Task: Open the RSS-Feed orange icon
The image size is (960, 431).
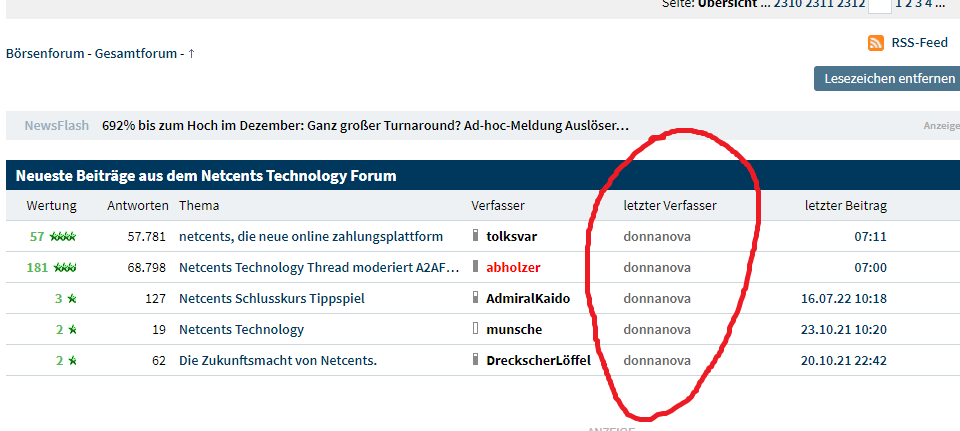Action: (876, 43)
